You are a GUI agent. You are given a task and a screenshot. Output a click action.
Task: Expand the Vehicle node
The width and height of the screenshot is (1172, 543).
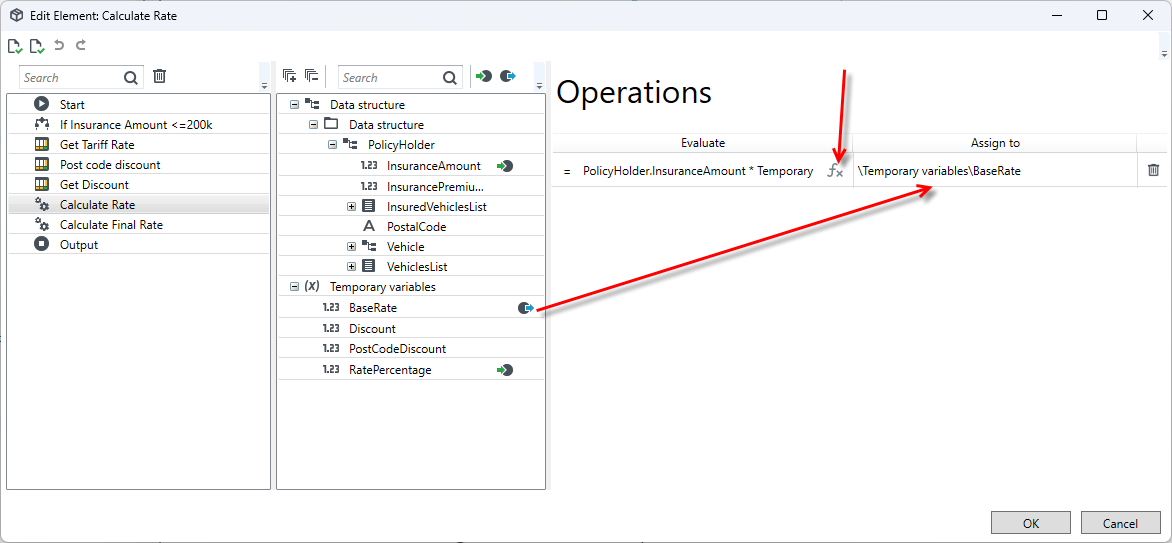(351, 246)
